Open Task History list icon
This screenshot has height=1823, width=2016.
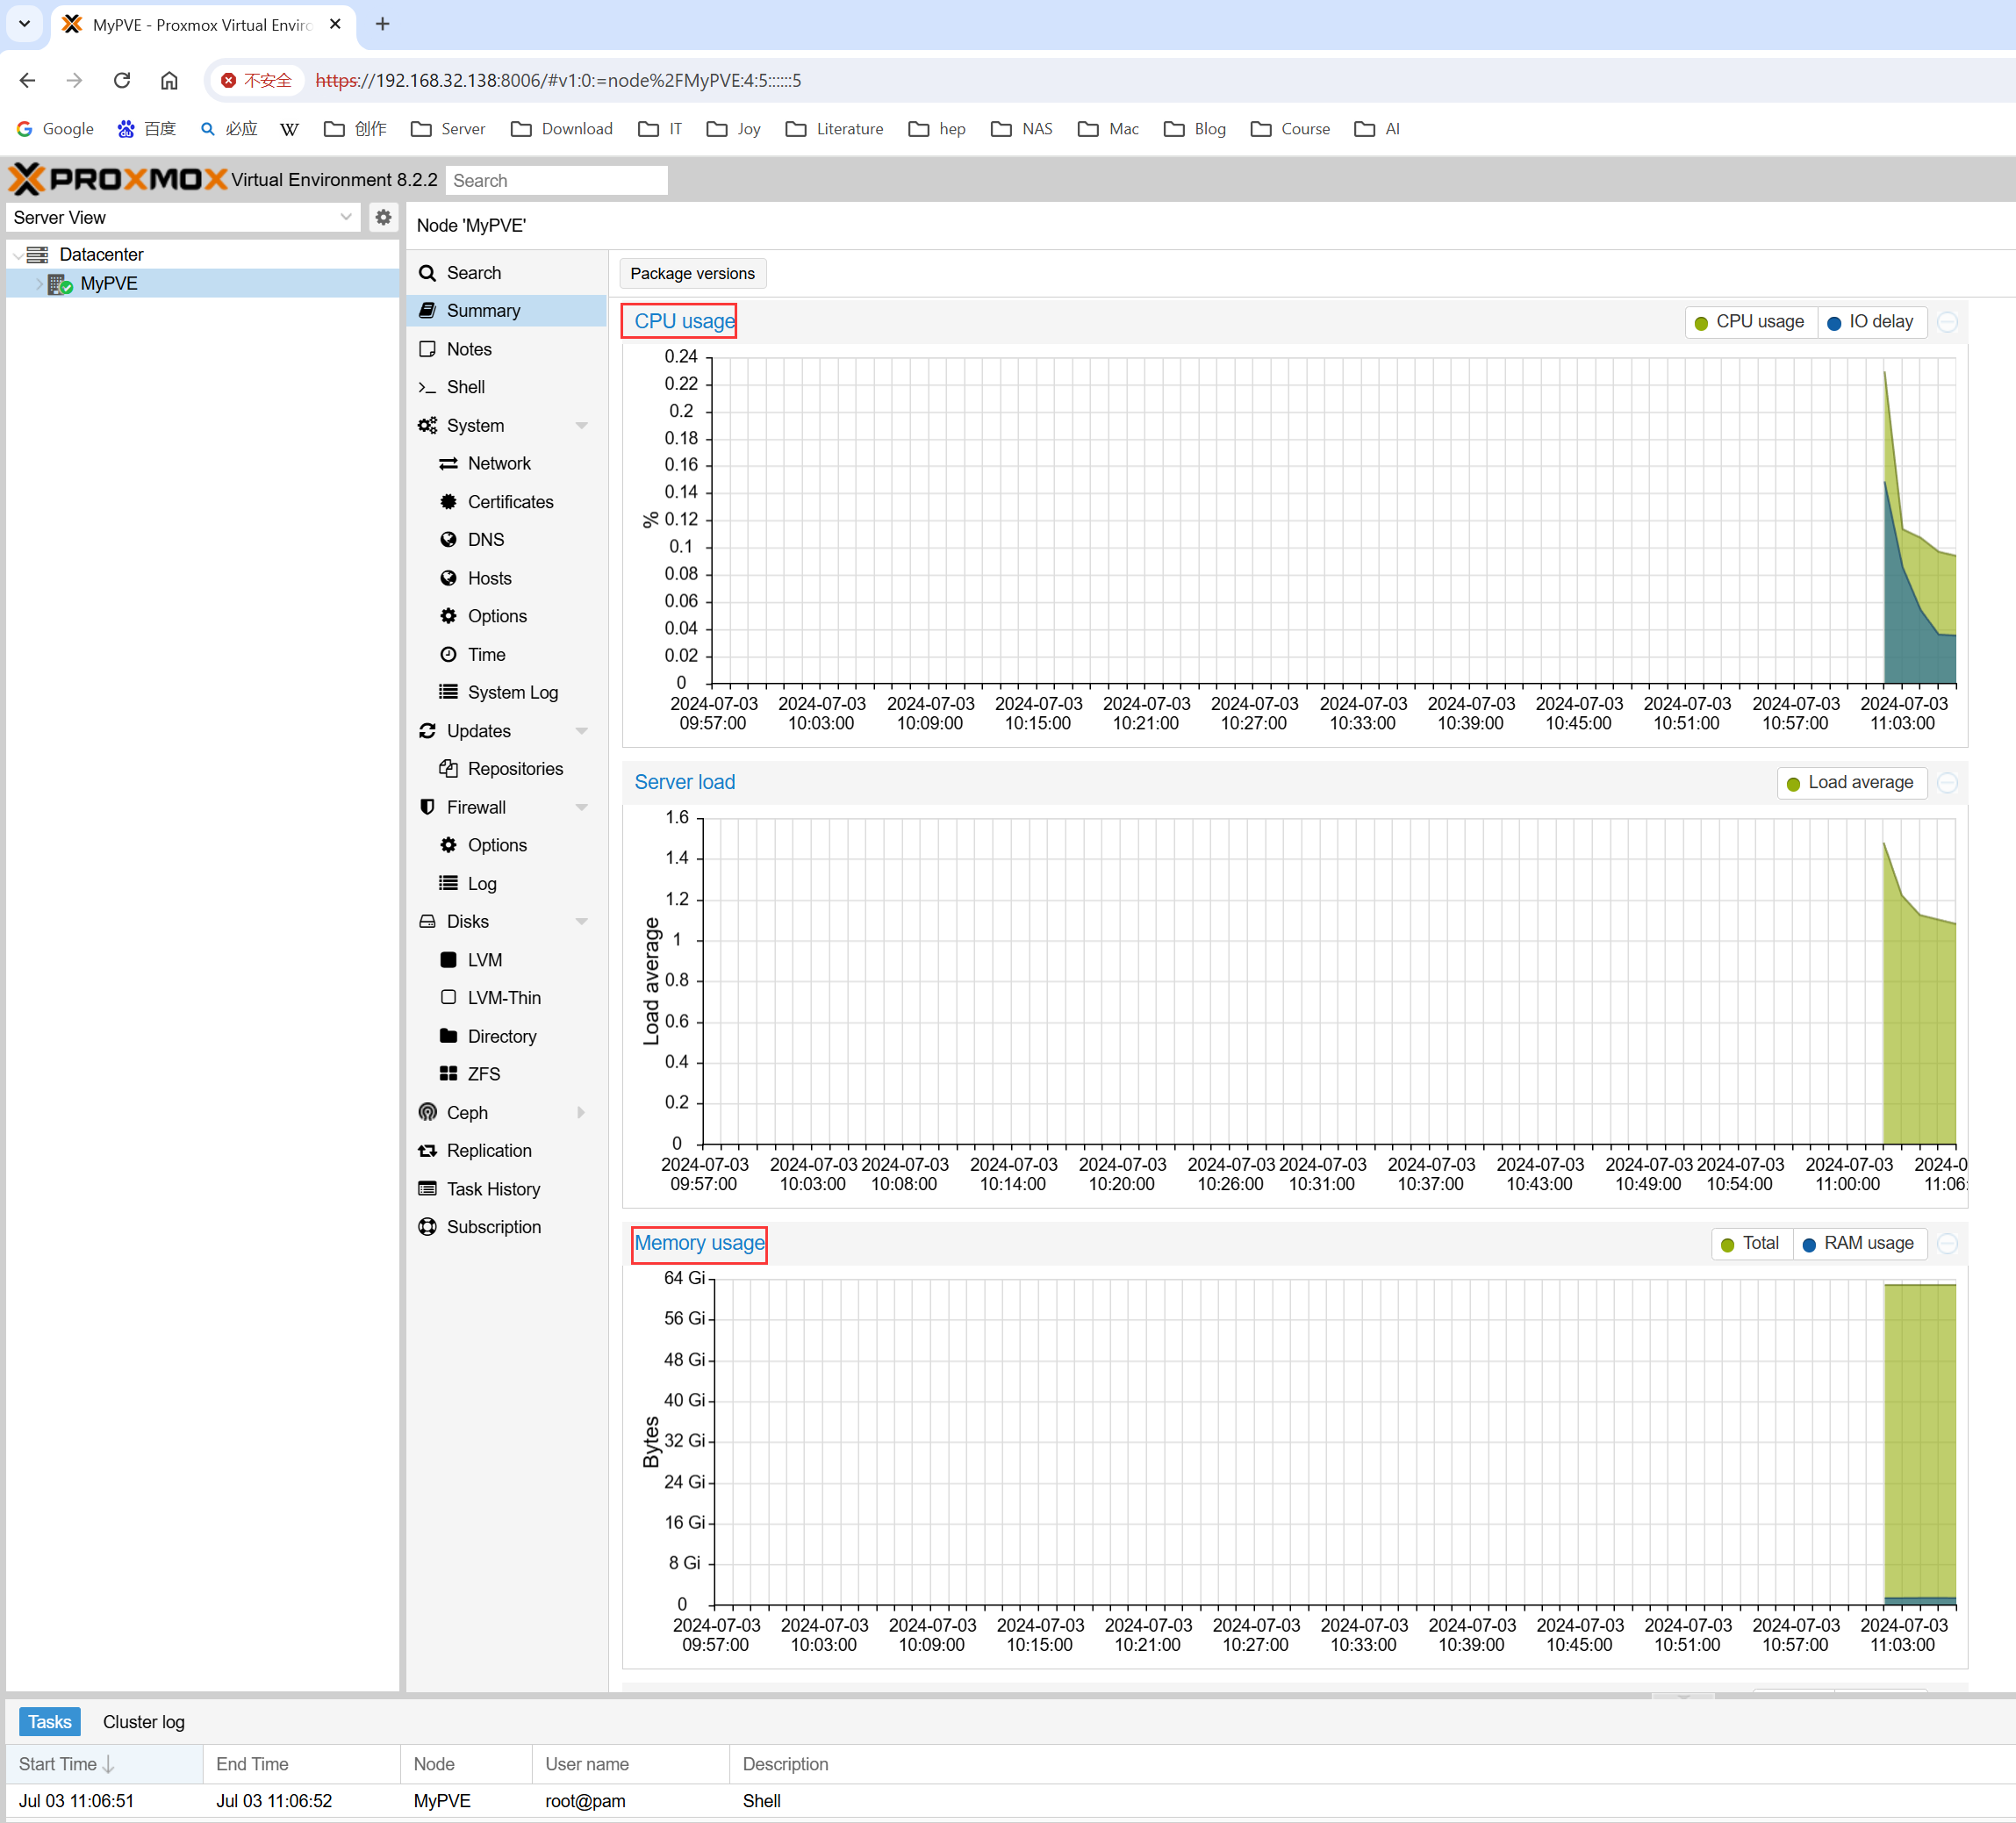[x=427, y=1189]
